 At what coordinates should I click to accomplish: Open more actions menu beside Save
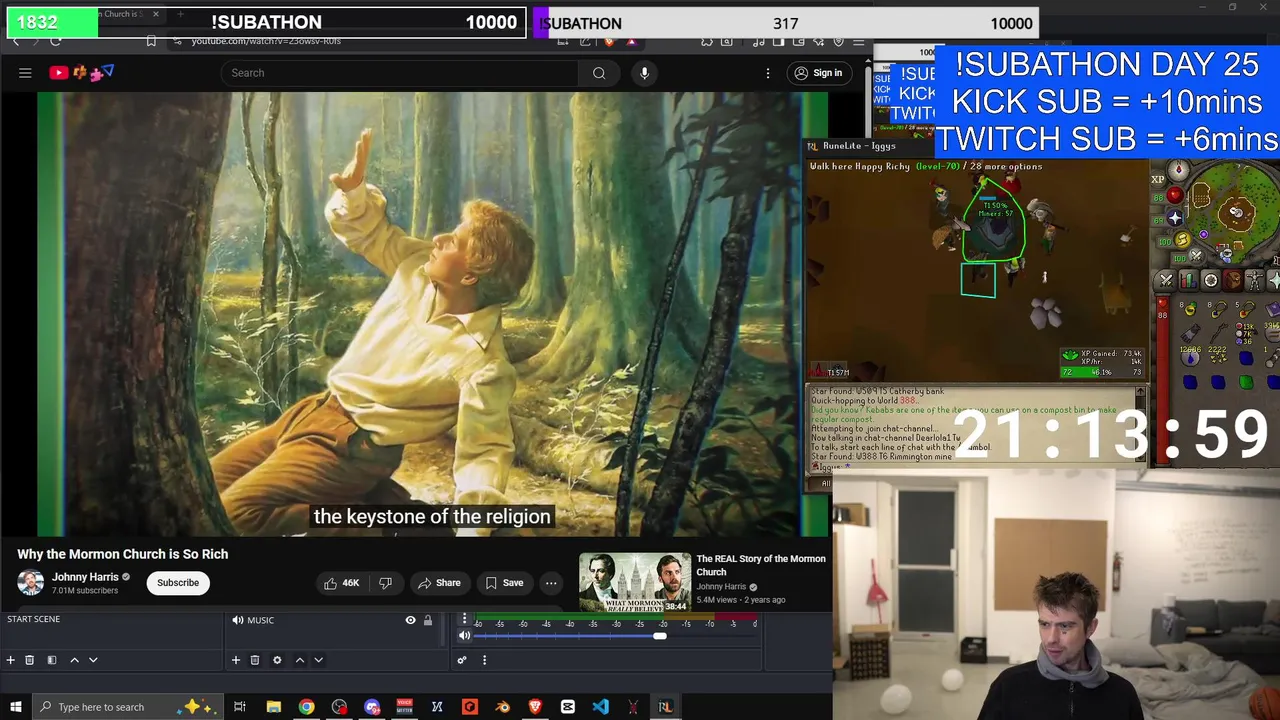(x=551, y=583)
